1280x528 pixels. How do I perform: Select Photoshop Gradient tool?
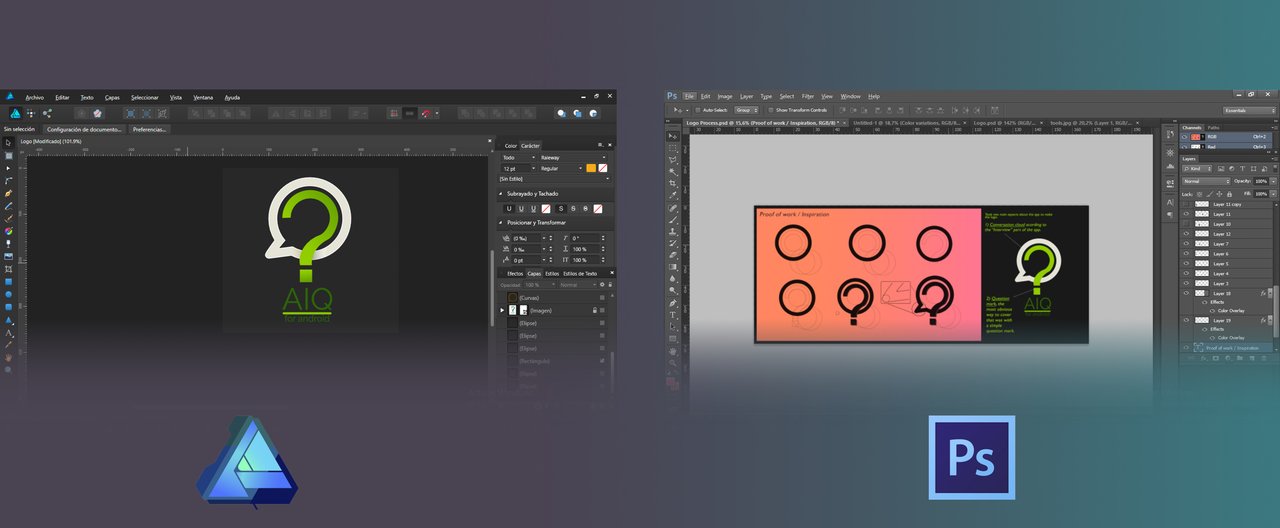click(672, 267)
